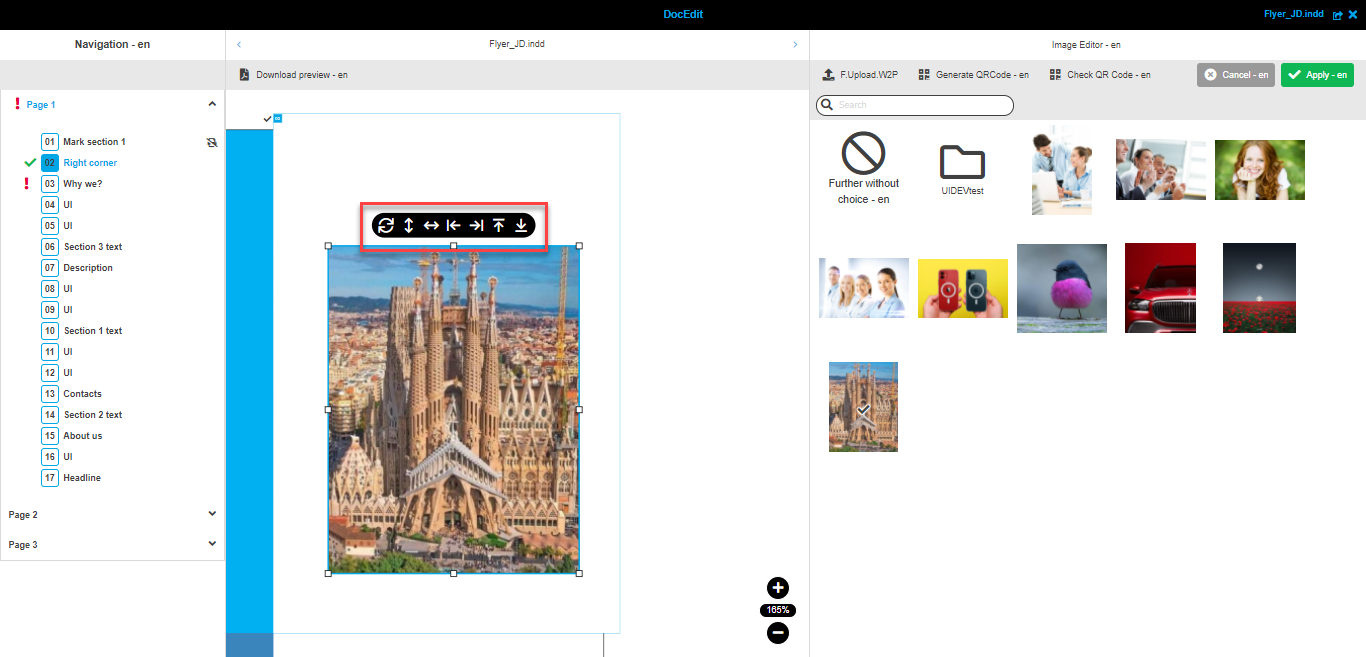This screenshot has width=1366, height=657.
Task: Open the Check QR Code tool
Action: pos(1099,74)
